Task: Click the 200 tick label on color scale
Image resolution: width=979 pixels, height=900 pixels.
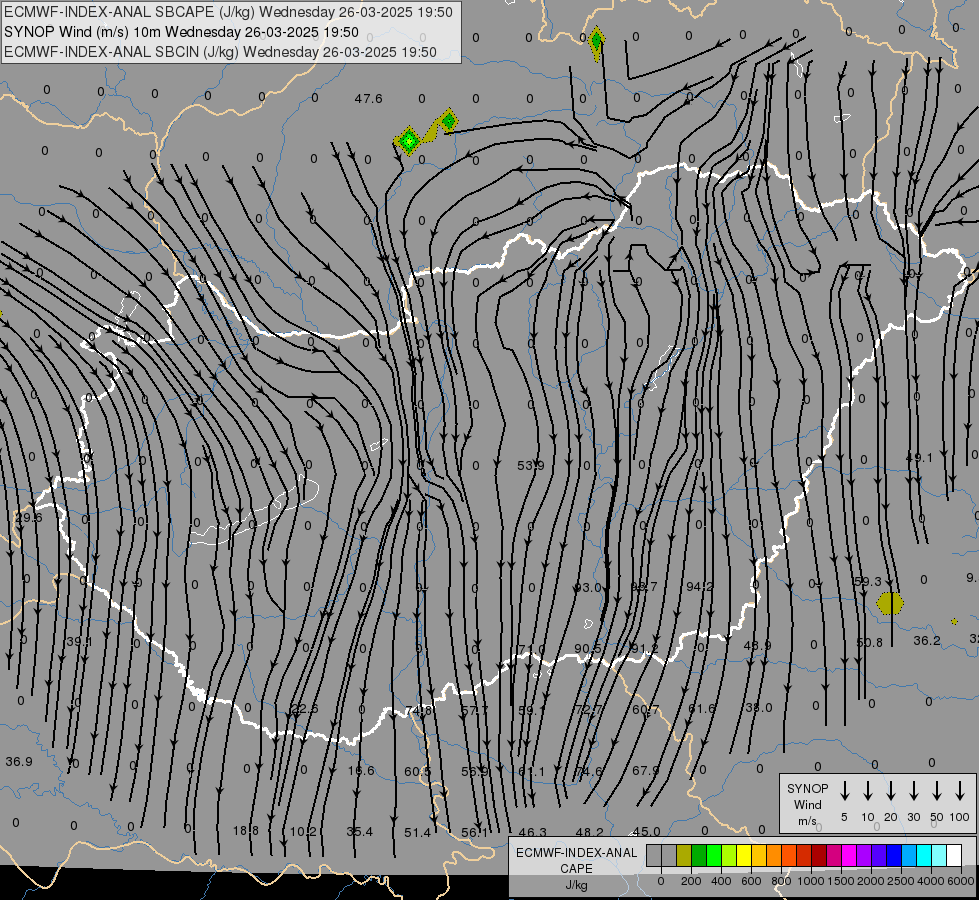Action: [691, 881]
